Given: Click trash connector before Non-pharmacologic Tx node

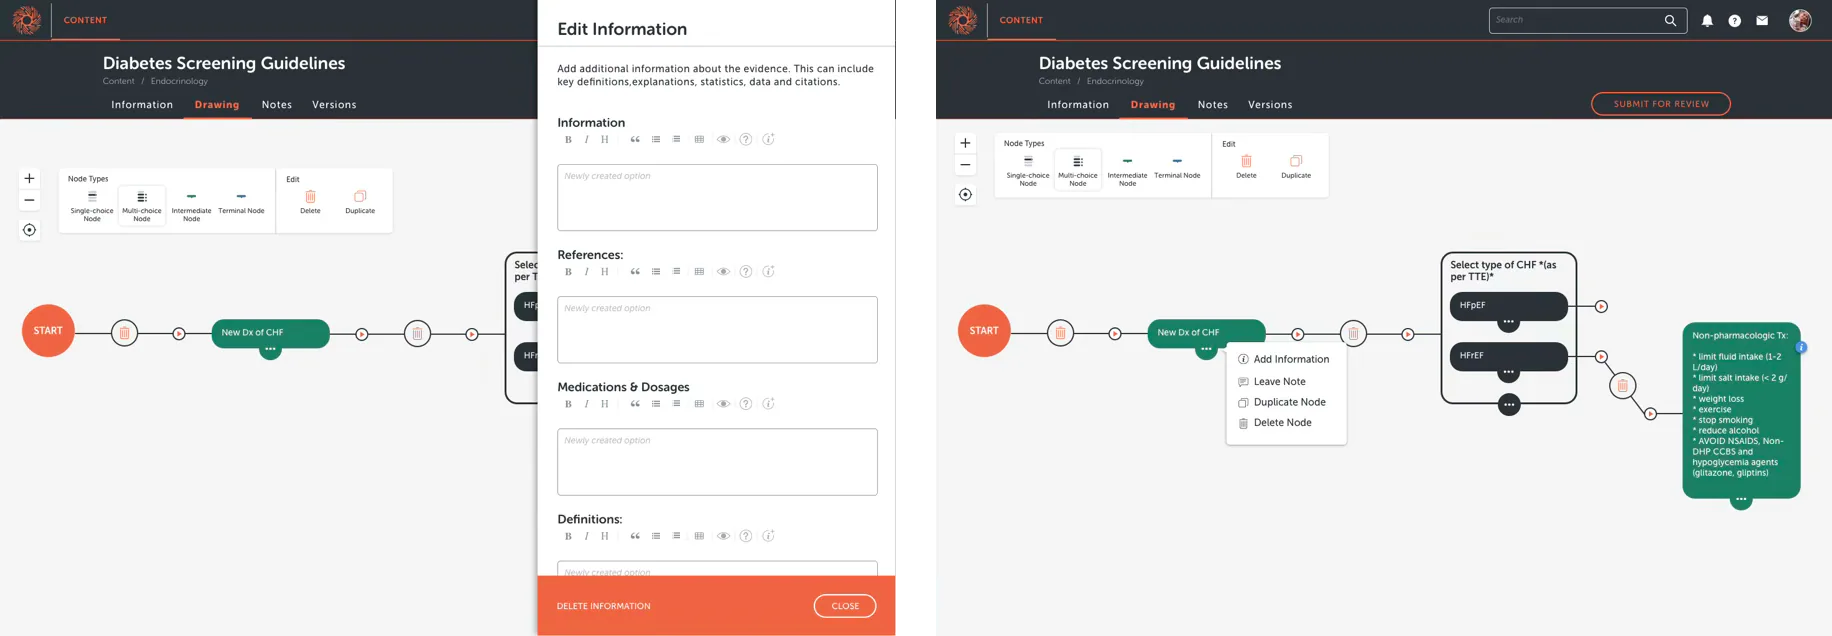Looking at the screenshot, I should tap(1622, 385).
